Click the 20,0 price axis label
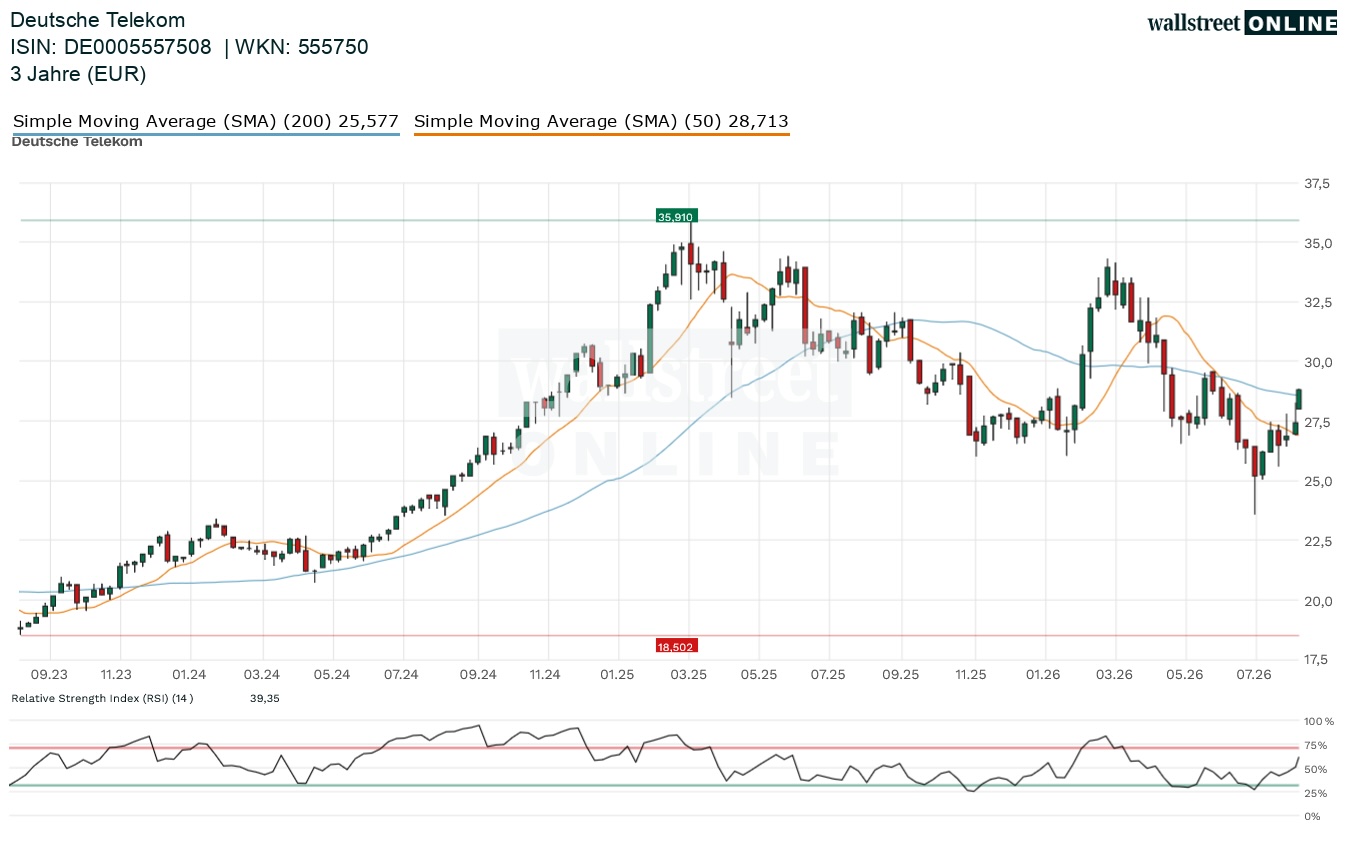 pyautogui.click(x=1317, y=600)
